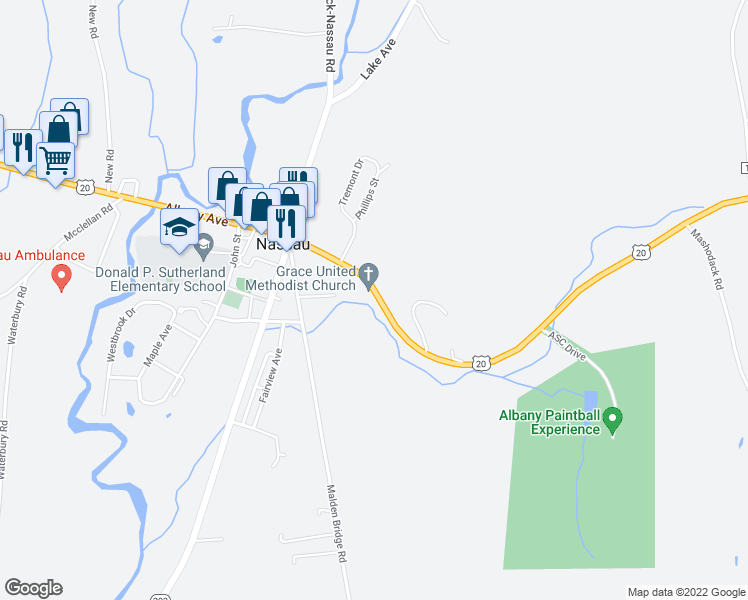The height and width of the screenshot is (600, 748).
Task: Open the Google logo link
Action: click(33, 588)
